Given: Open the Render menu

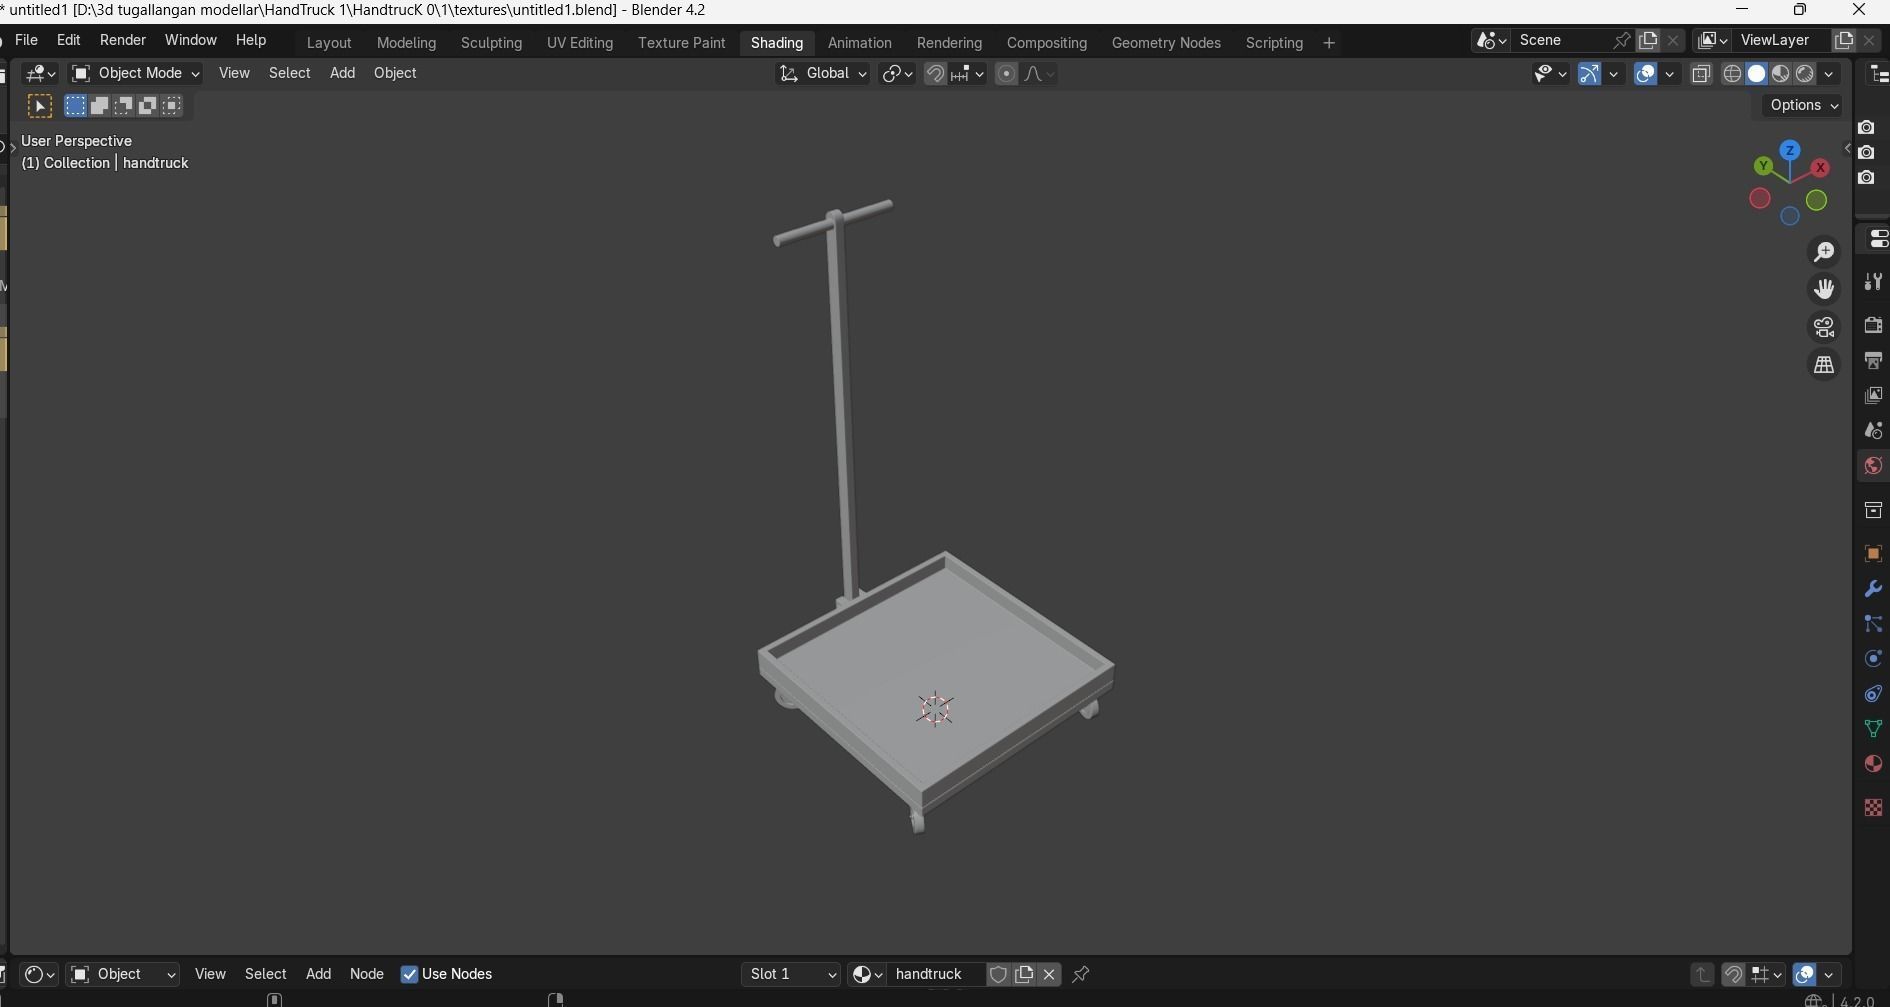Looking at the screenshot, I should pyautogui.click(x=123, y=40).
